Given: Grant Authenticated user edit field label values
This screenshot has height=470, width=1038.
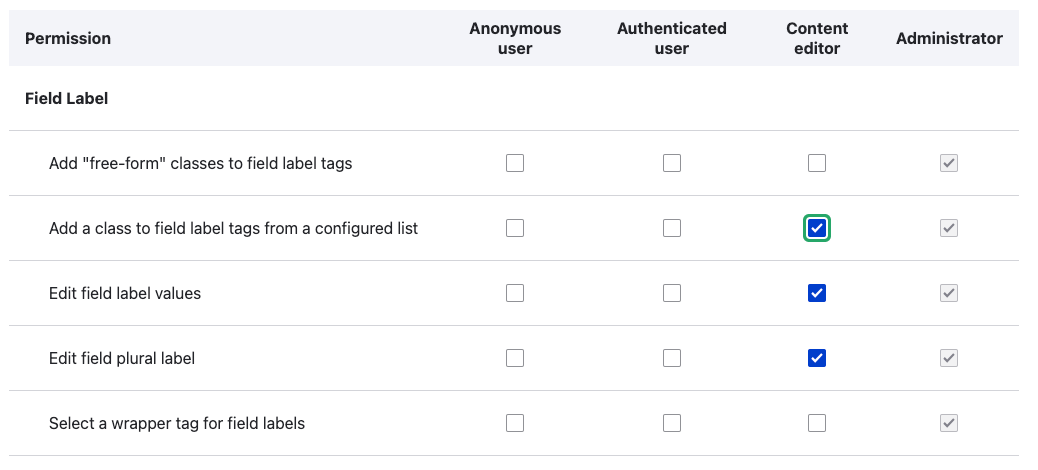Looking at the screenshot, I should coord(671,293).
